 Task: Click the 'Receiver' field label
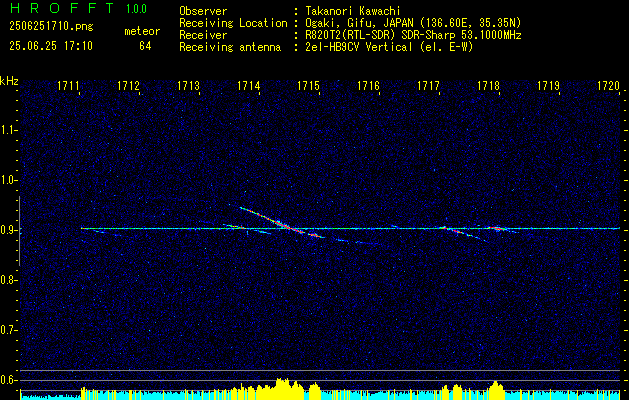coord(203,35)
